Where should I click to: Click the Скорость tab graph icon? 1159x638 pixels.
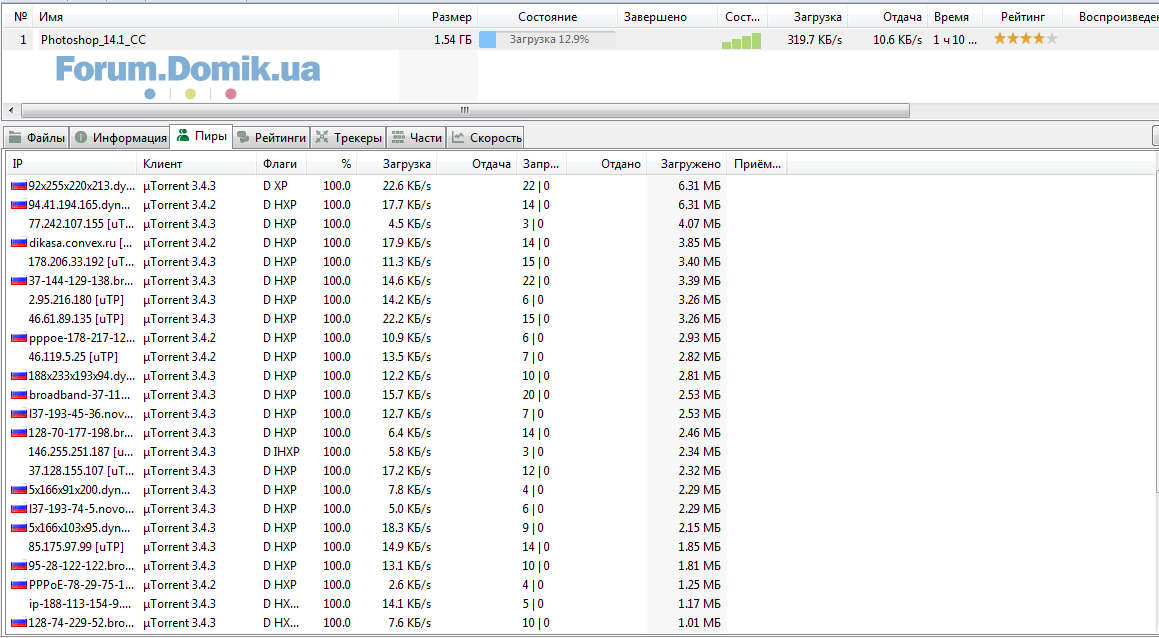point(458,138)
